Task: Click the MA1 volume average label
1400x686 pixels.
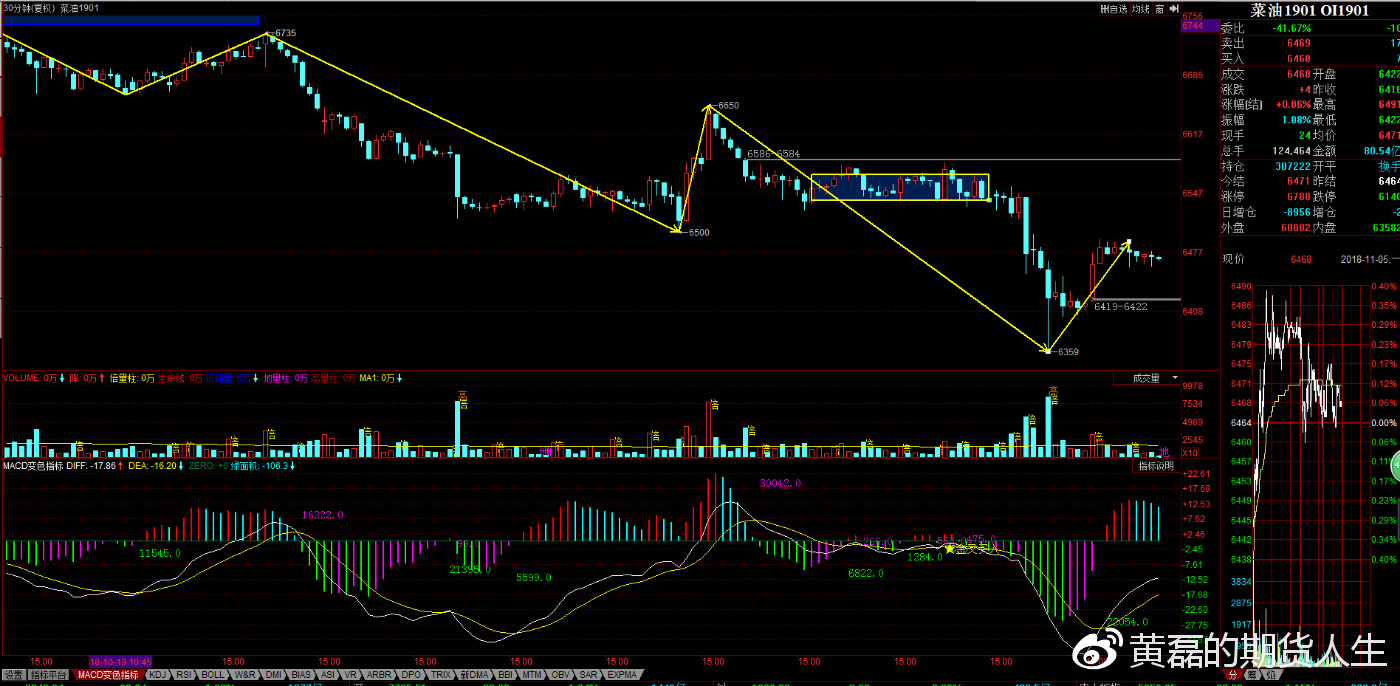Action: (377, 378)
